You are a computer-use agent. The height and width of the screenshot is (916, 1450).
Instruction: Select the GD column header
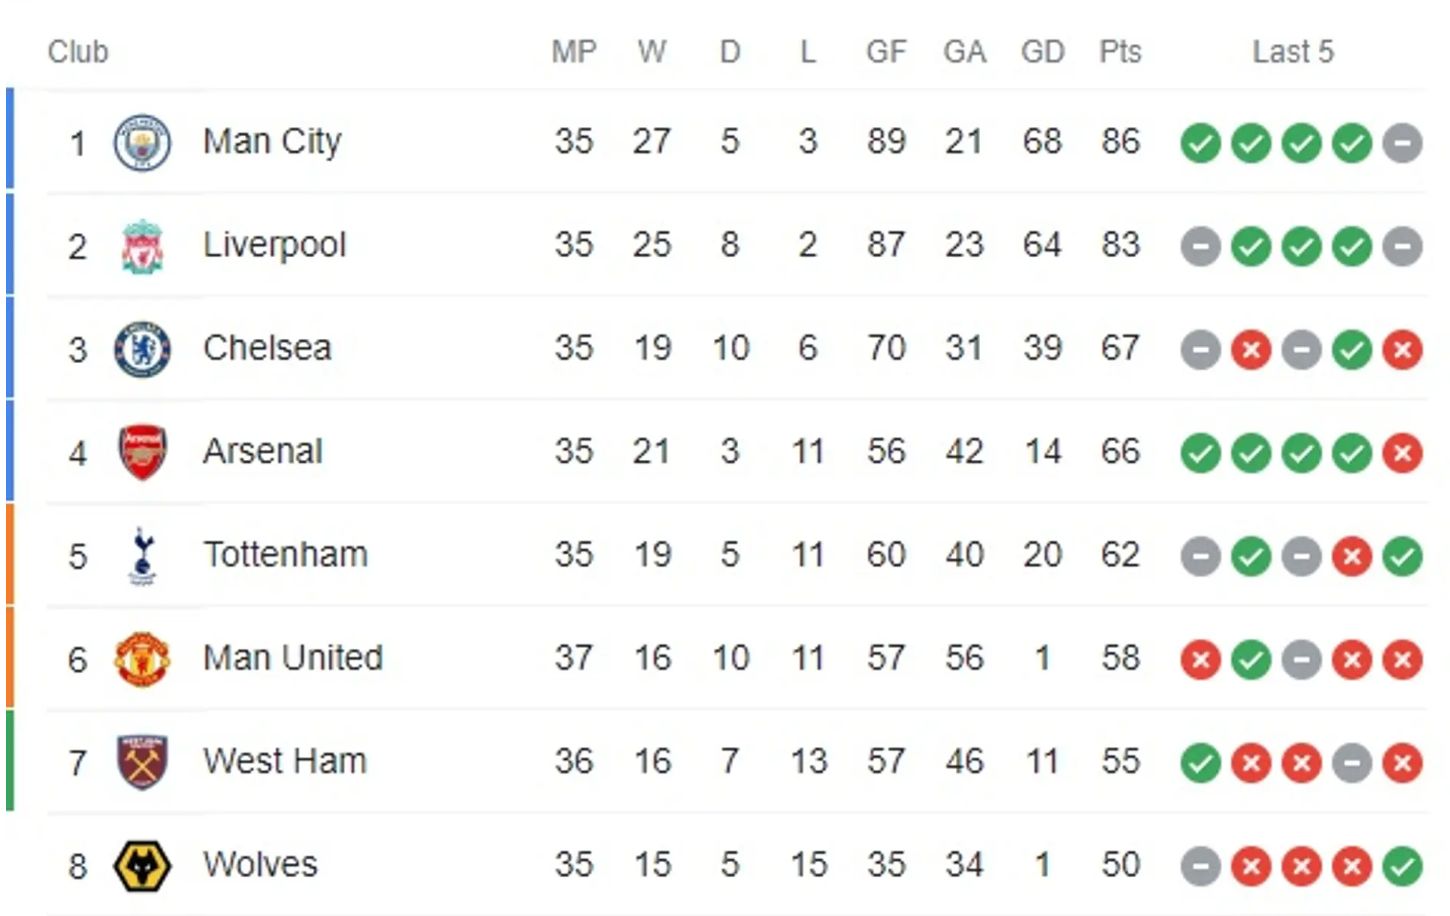pos(1042,51)
